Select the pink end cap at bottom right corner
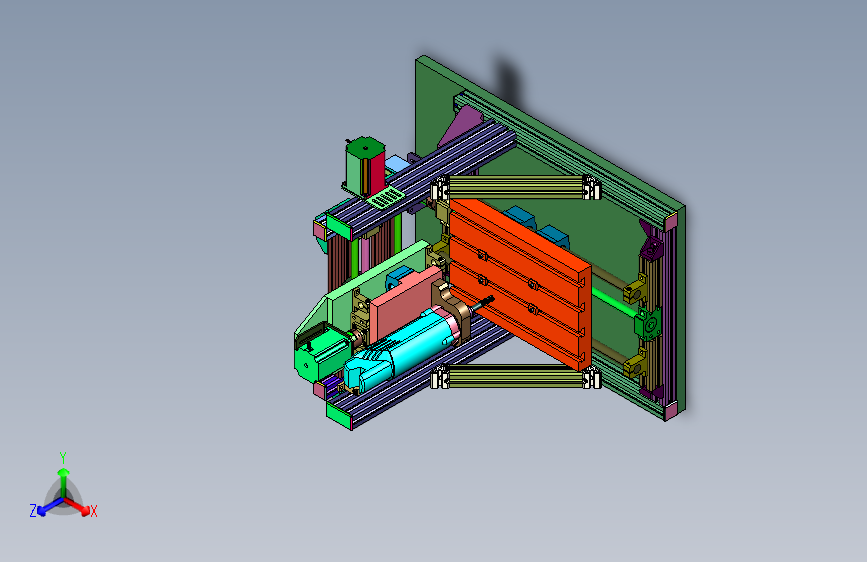The height and width of the screenshot is (562, 867). [x=671, y=412]
